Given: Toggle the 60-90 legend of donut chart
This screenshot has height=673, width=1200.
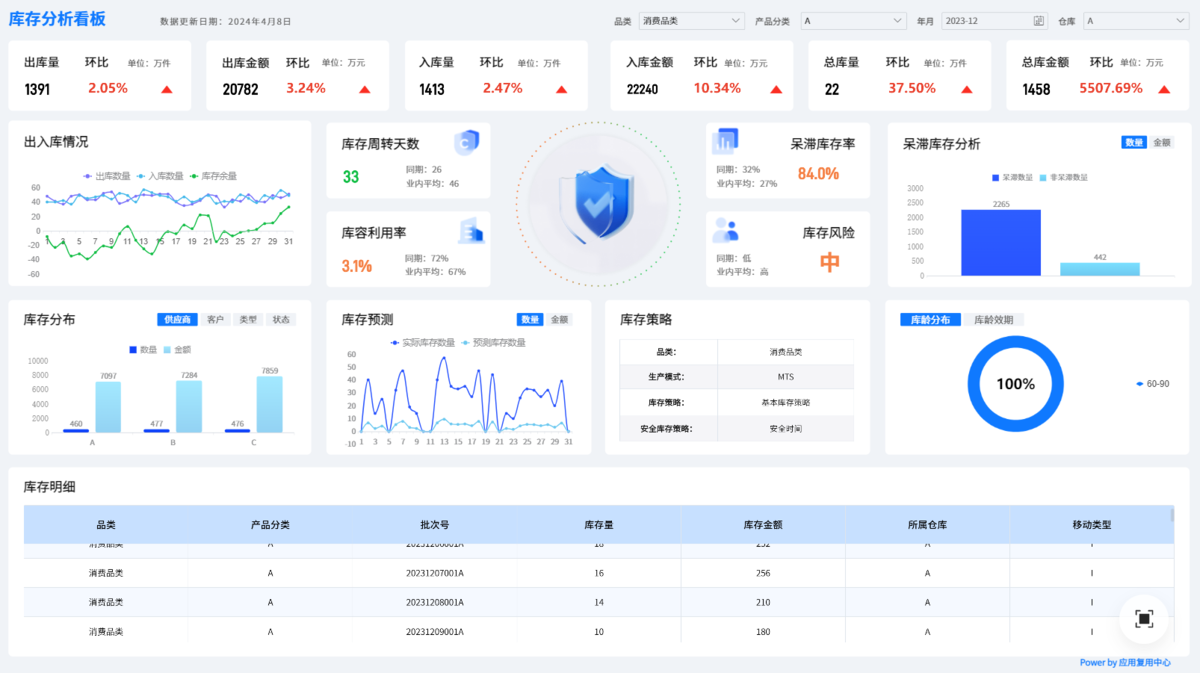Looking at the screenshot, I should pos(1153,384).
